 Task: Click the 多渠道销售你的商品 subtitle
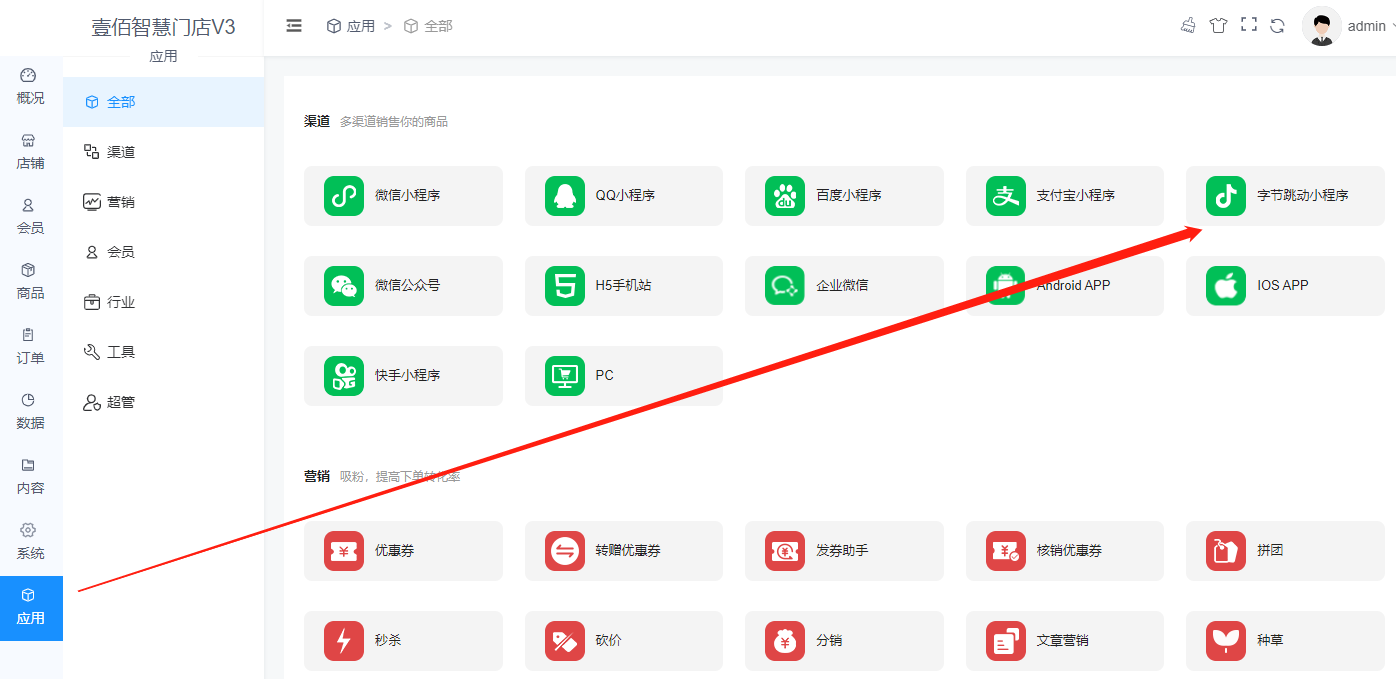click(394, 122)
